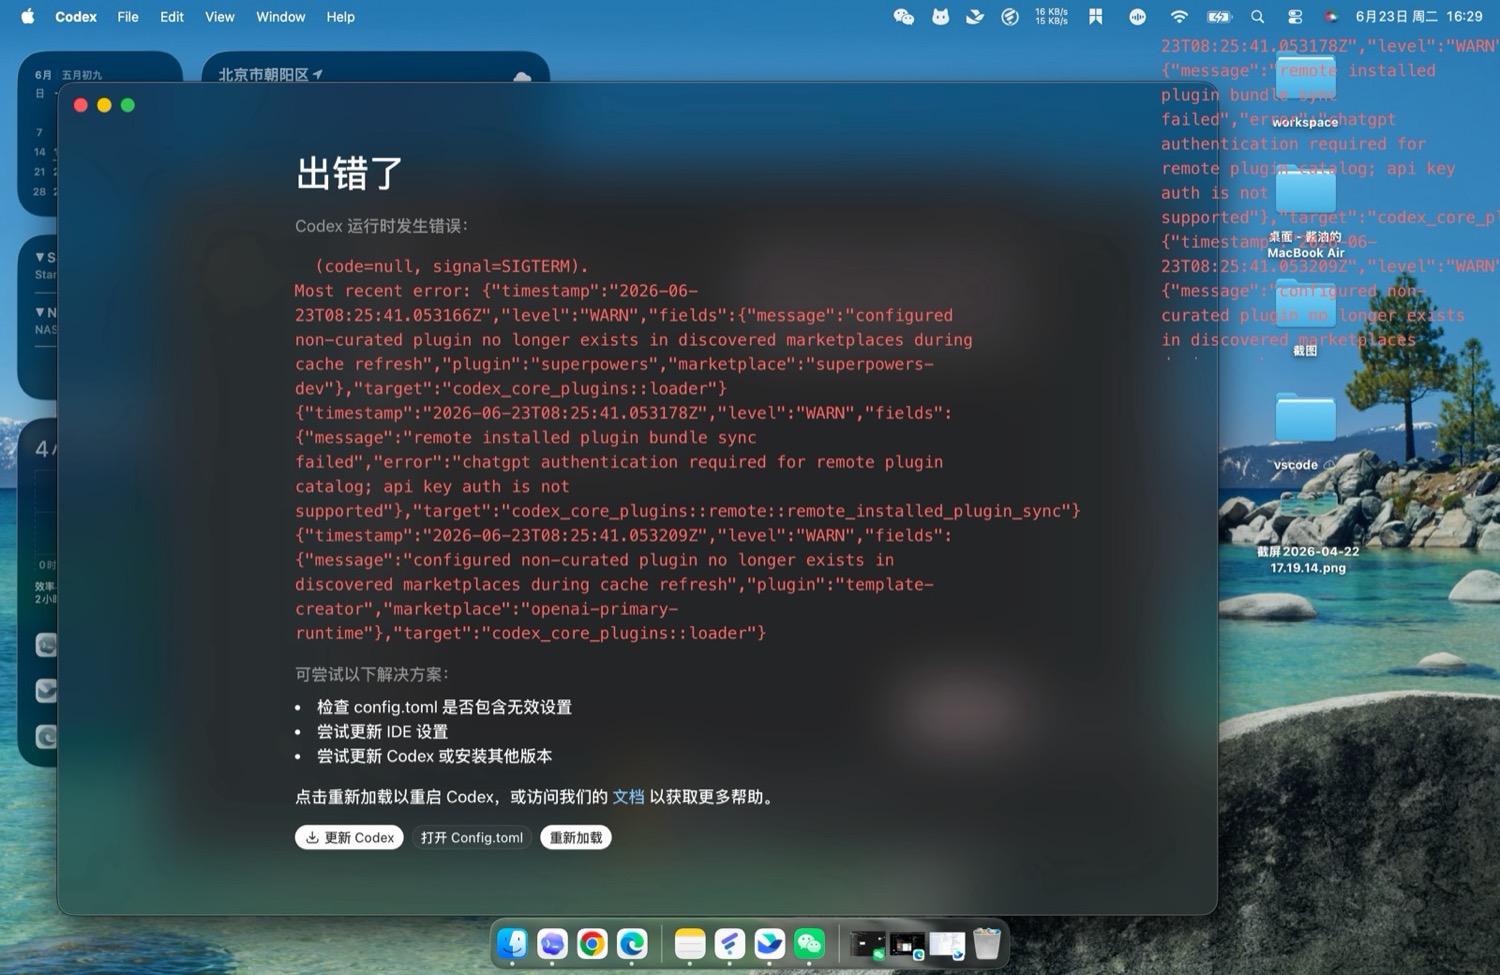Open WeChat from the Dock

coord(809,943)
